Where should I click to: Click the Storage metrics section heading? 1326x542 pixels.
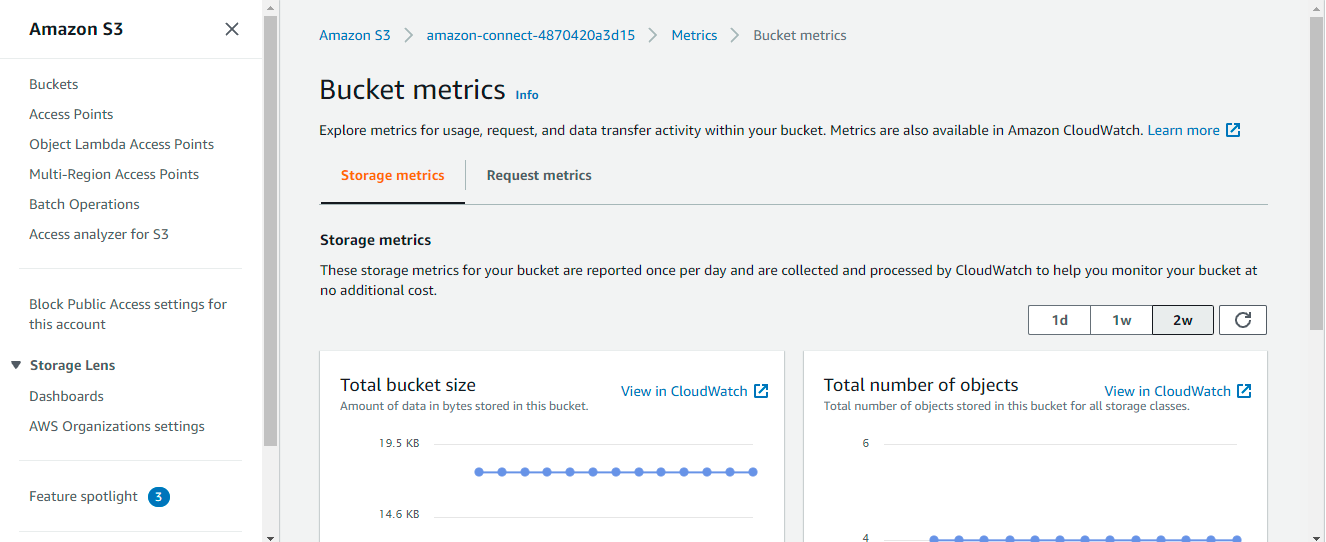pos(376,240)
